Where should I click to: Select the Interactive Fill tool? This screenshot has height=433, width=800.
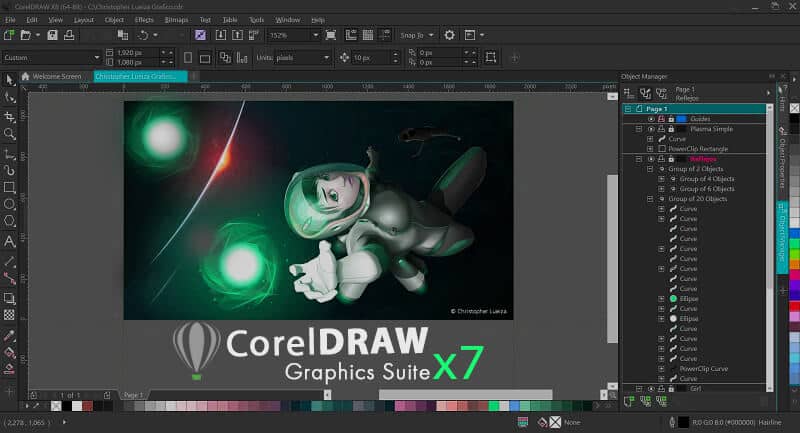[9, 352]
